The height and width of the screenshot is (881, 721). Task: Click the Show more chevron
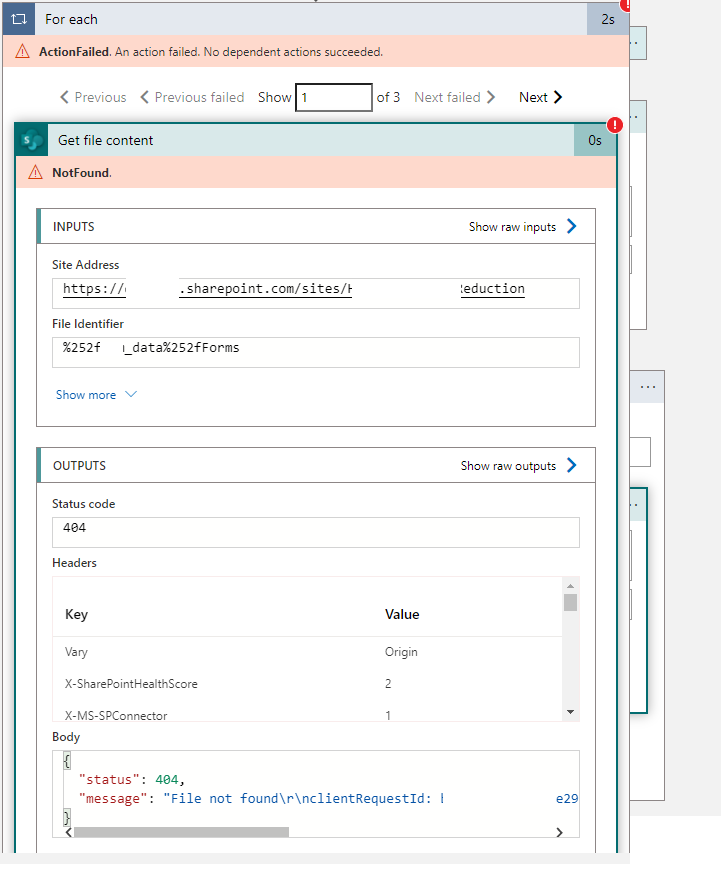tap(131, 394)
